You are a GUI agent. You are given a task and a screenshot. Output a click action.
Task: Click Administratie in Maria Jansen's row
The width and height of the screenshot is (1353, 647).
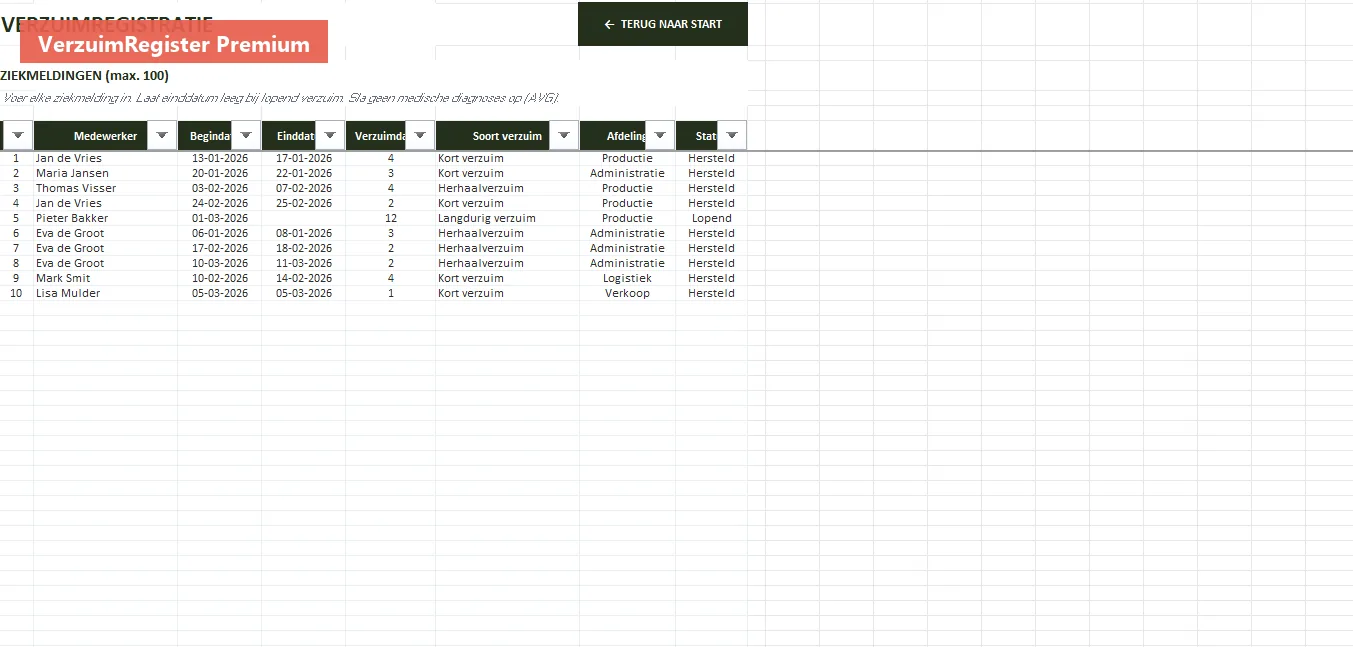[x=628, y=173]
